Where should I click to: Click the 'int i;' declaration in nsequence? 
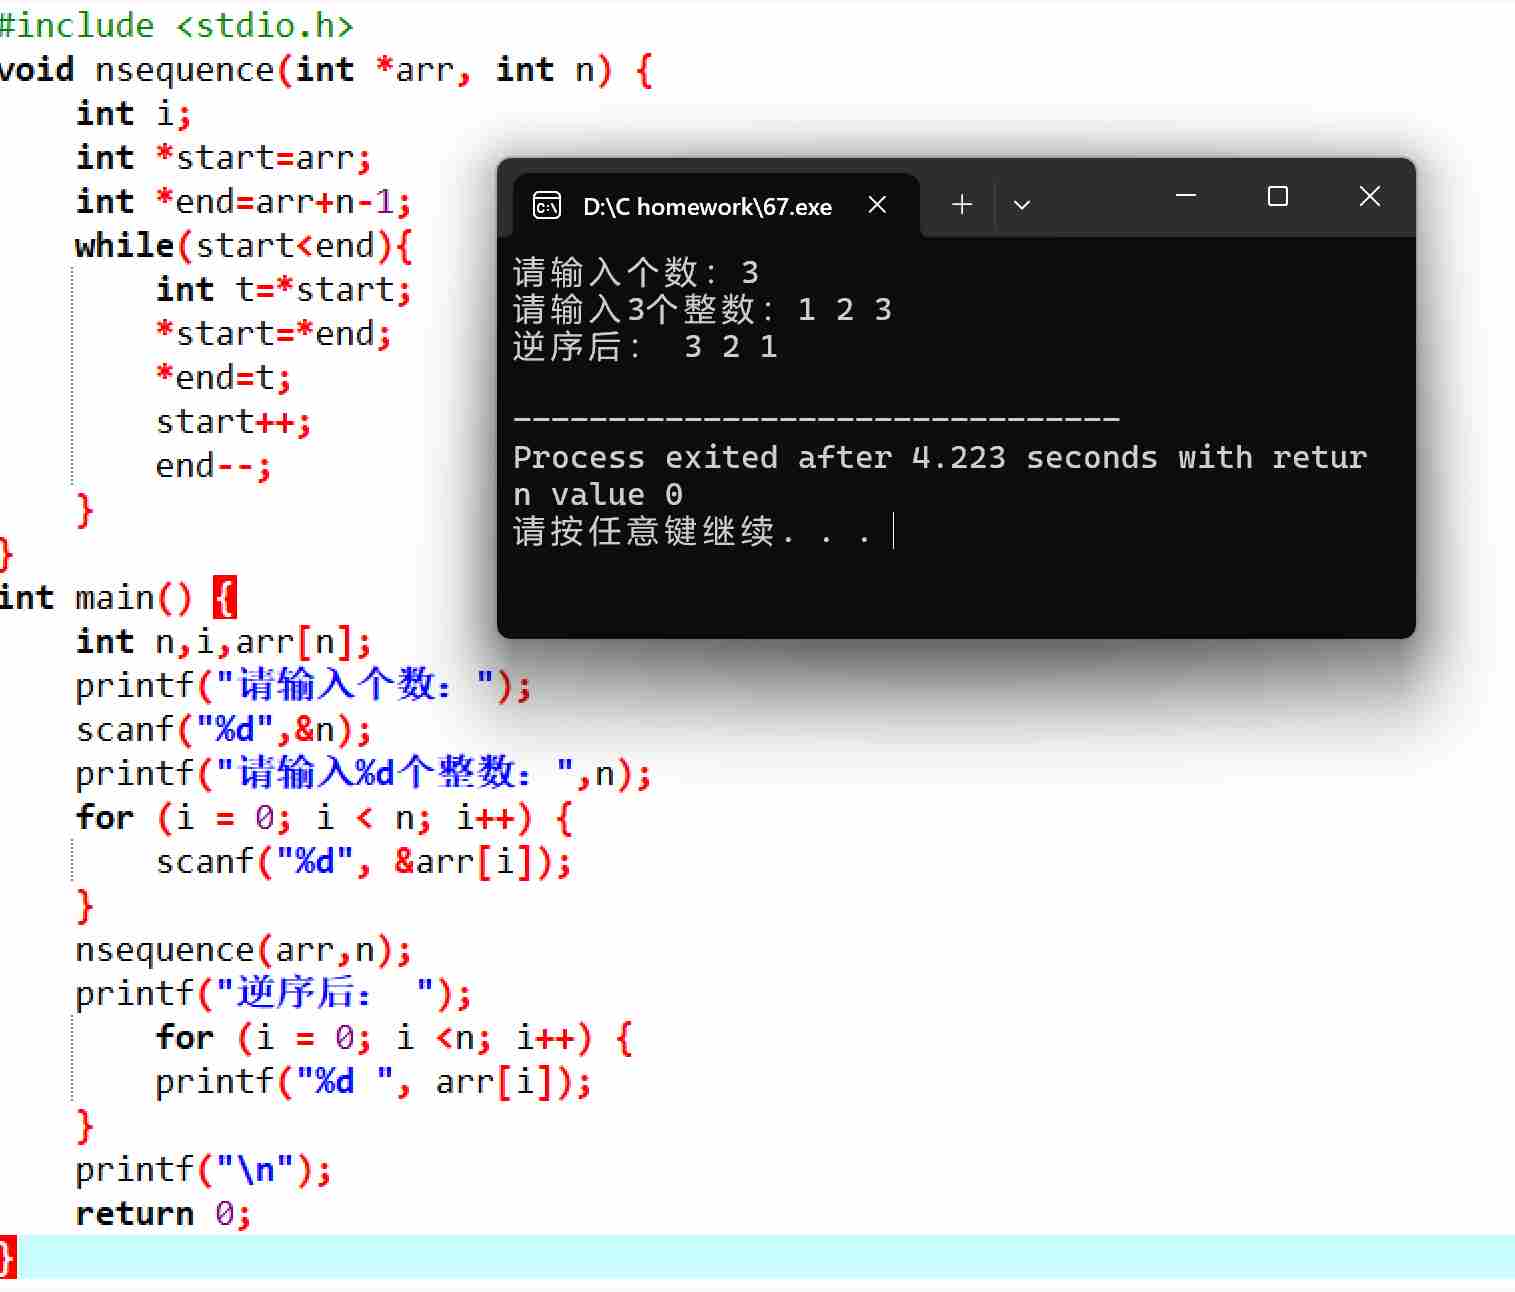click(133, 113)
